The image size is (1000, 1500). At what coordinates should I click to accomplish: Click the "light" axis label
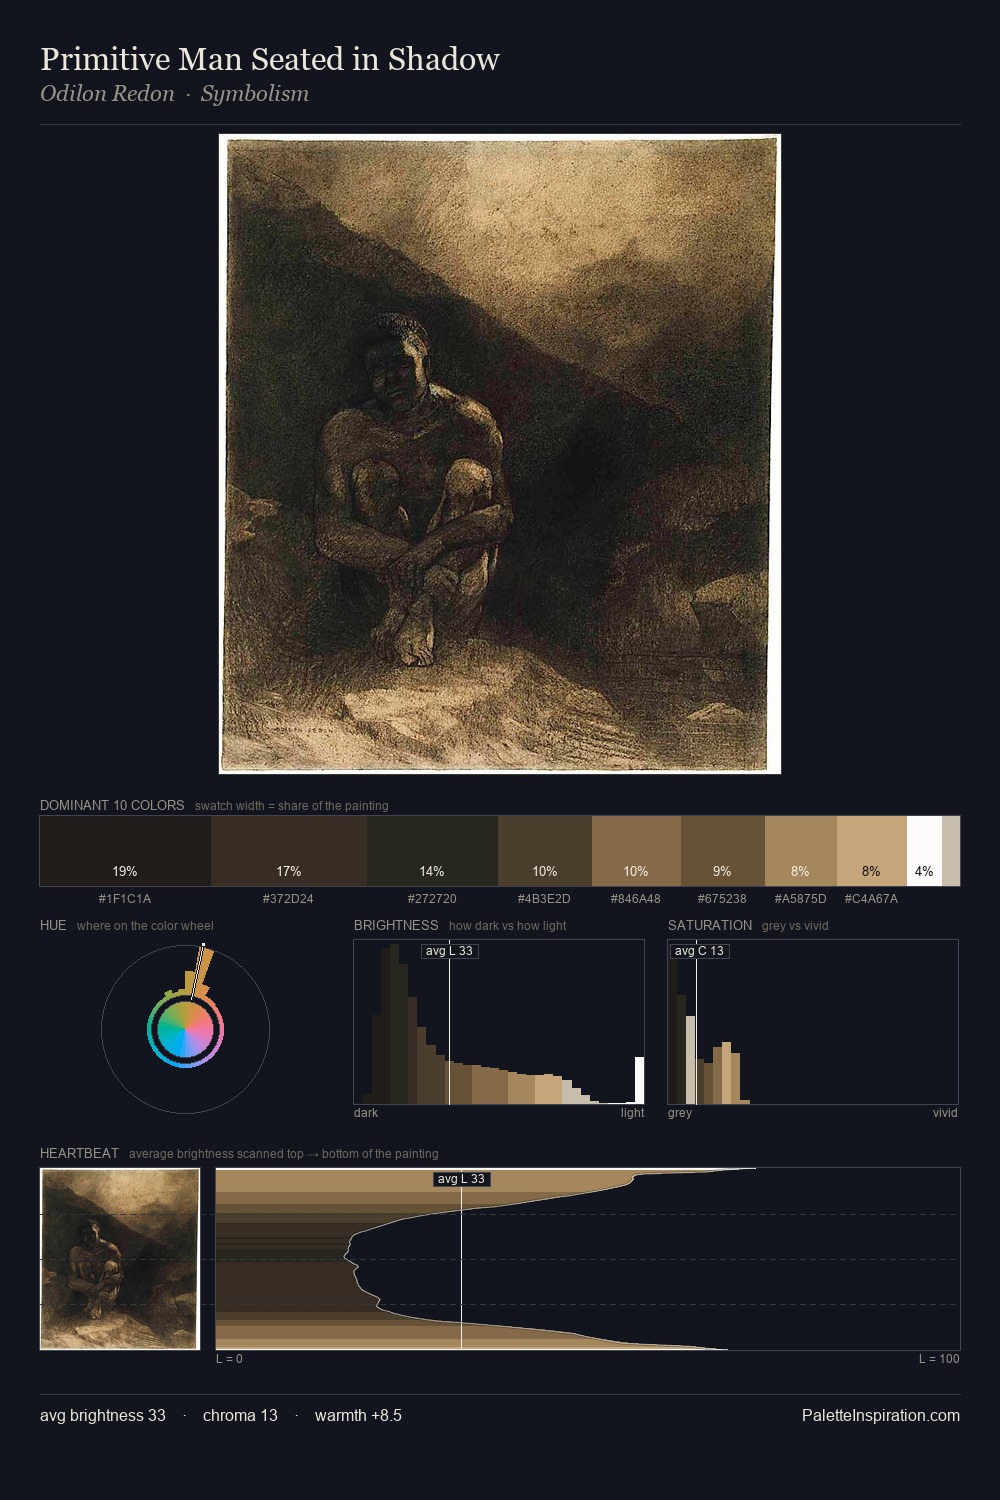click(x=632, y=1113)
